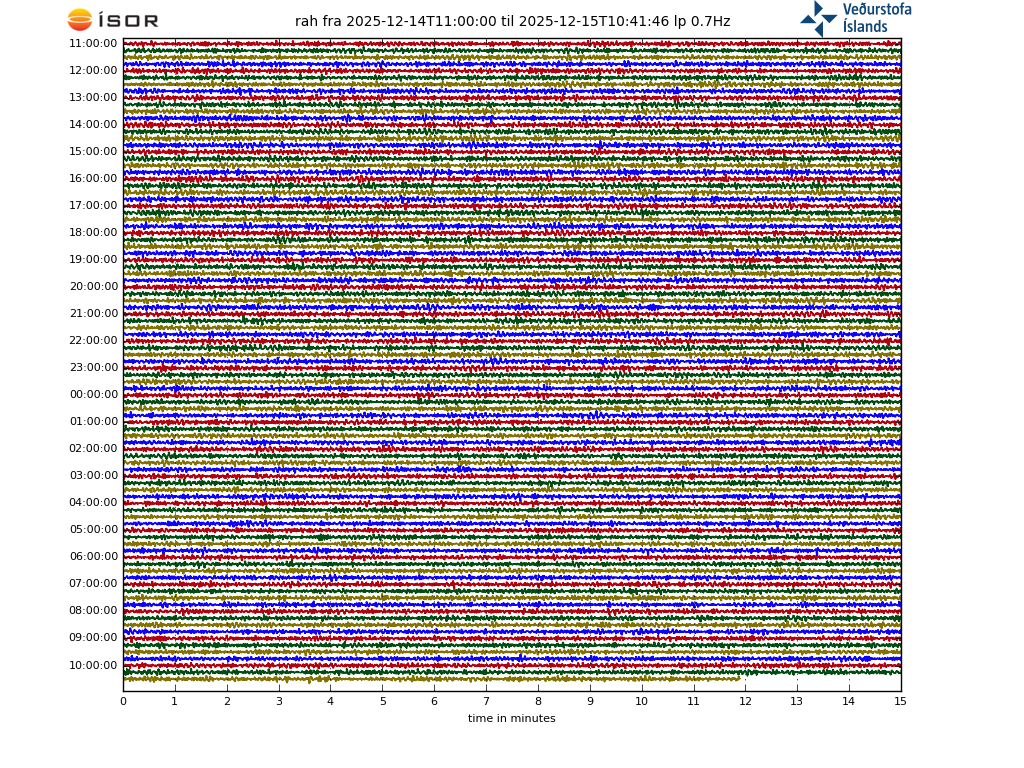Image resolution: width=1024 pixels, height=768 pixels.
Task: Click the Veðurstofa Íslands blue emblem
Action: pyautogui.click(x=818, y=18)
